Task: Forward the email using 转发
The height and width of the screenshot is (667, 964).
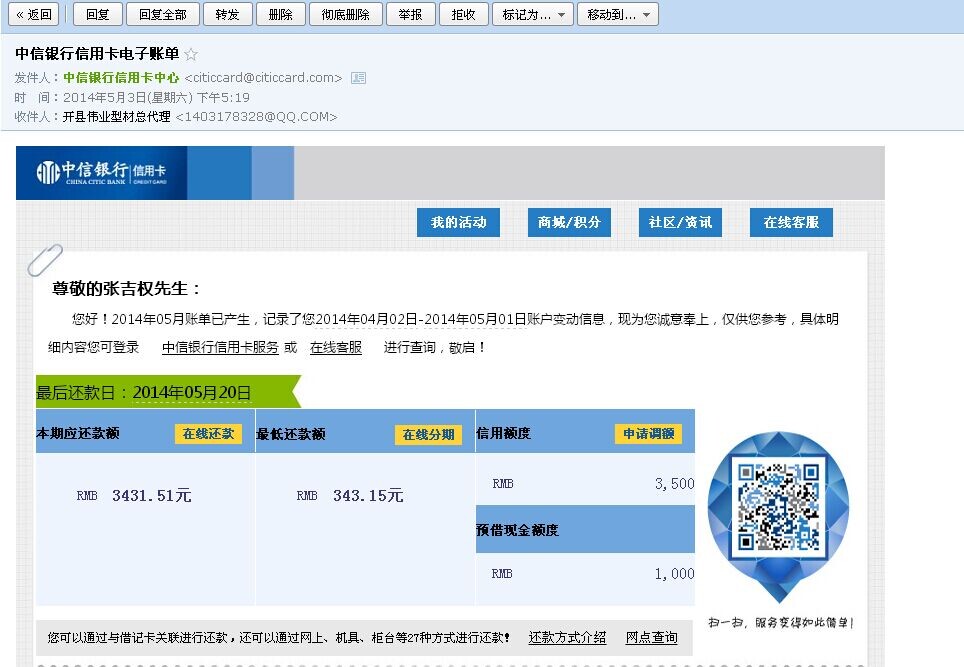Action: click(228, 15)
